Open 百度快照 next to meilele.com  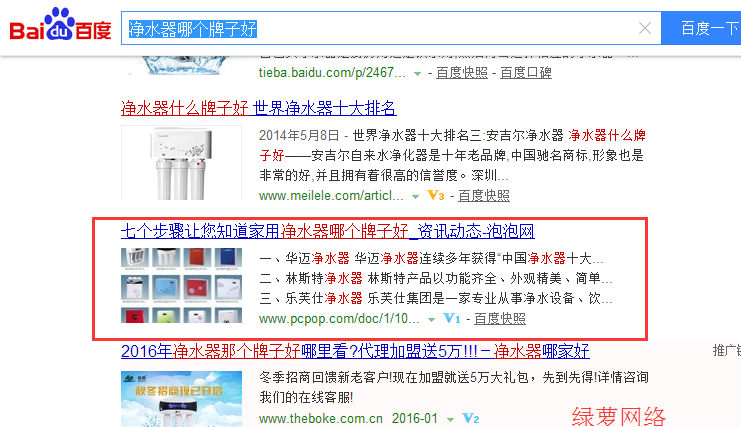(484, 196)
